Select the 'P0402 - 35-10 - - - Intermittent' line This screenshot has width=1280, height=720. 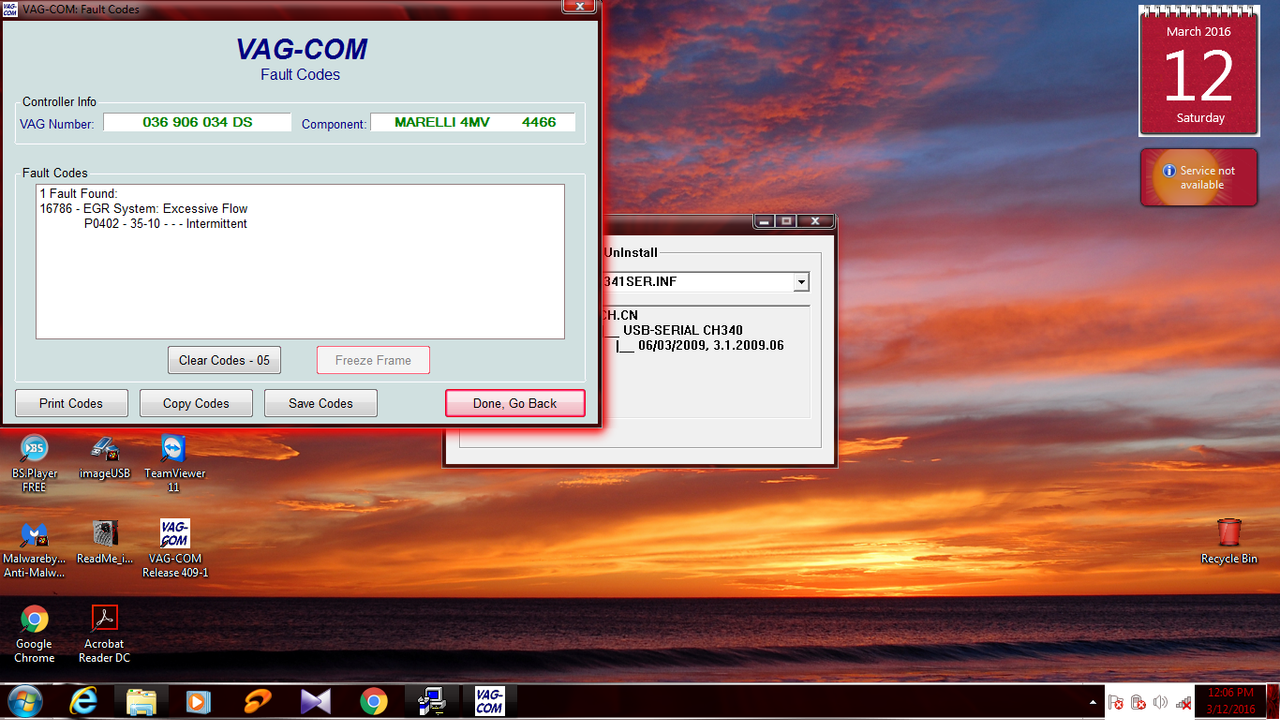(x=165, y=224)
